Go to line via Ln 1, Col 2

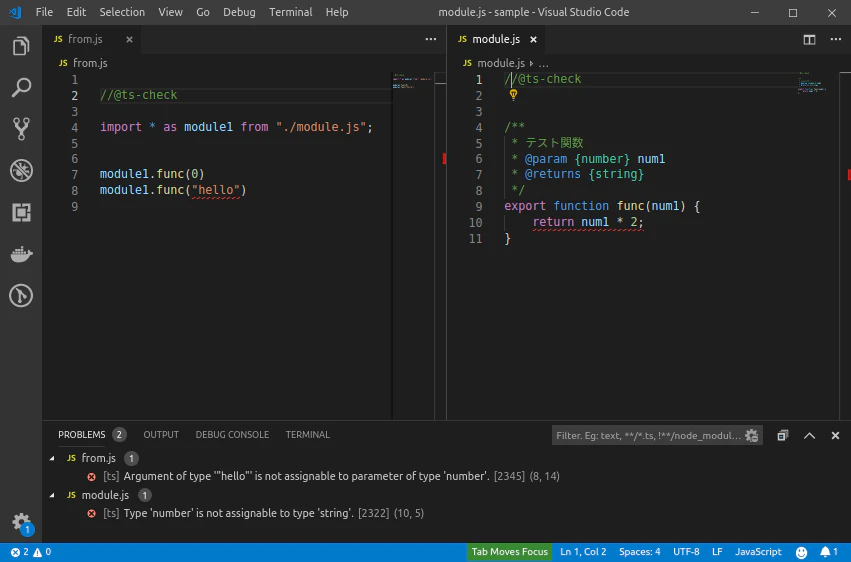click(x=583, y=552)
